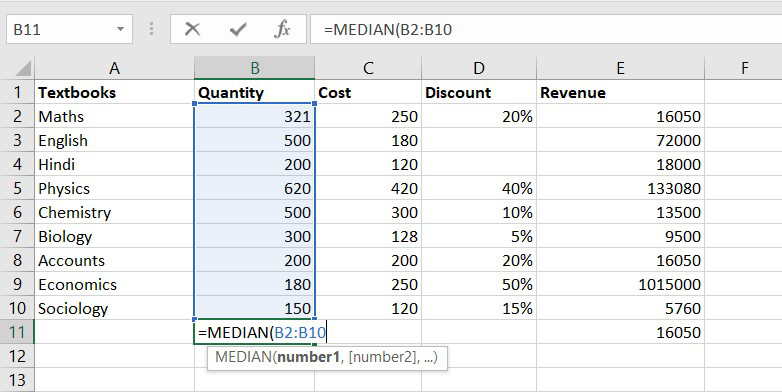Select the Revenue header cell
The height and width of the screenshot is (392, 782).
pyautogui.click(x=620, y=92)
